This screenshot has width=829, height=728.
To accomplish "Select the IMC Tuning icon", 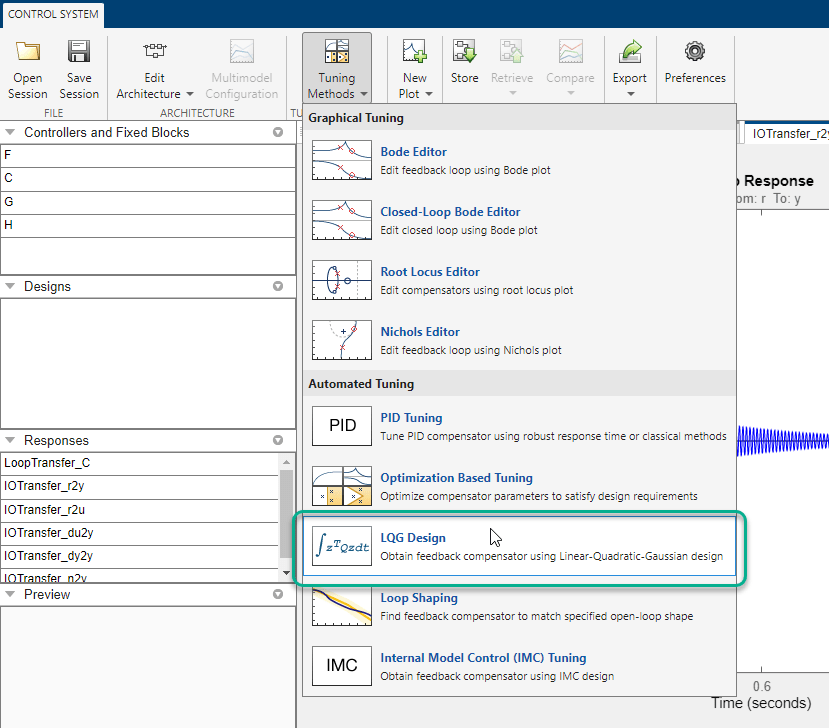I will [342, 667].
